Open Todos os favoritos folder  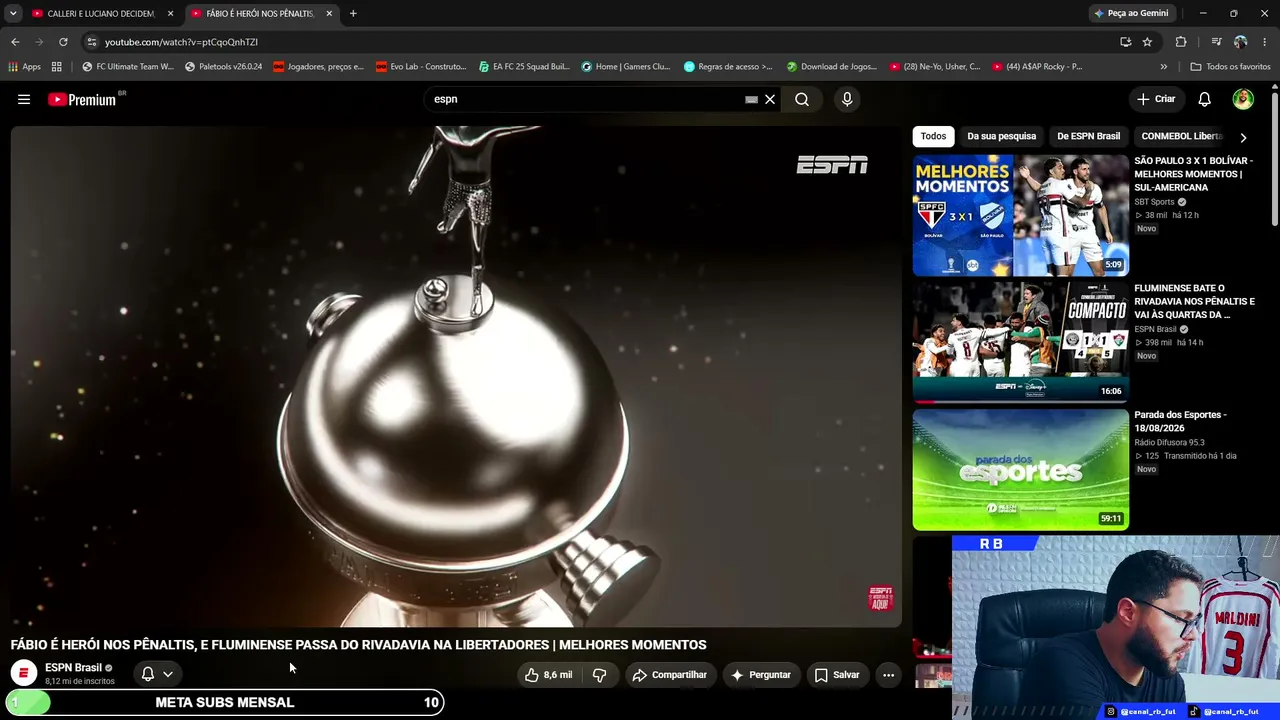pyautogui.click(x=1230, y=67)
